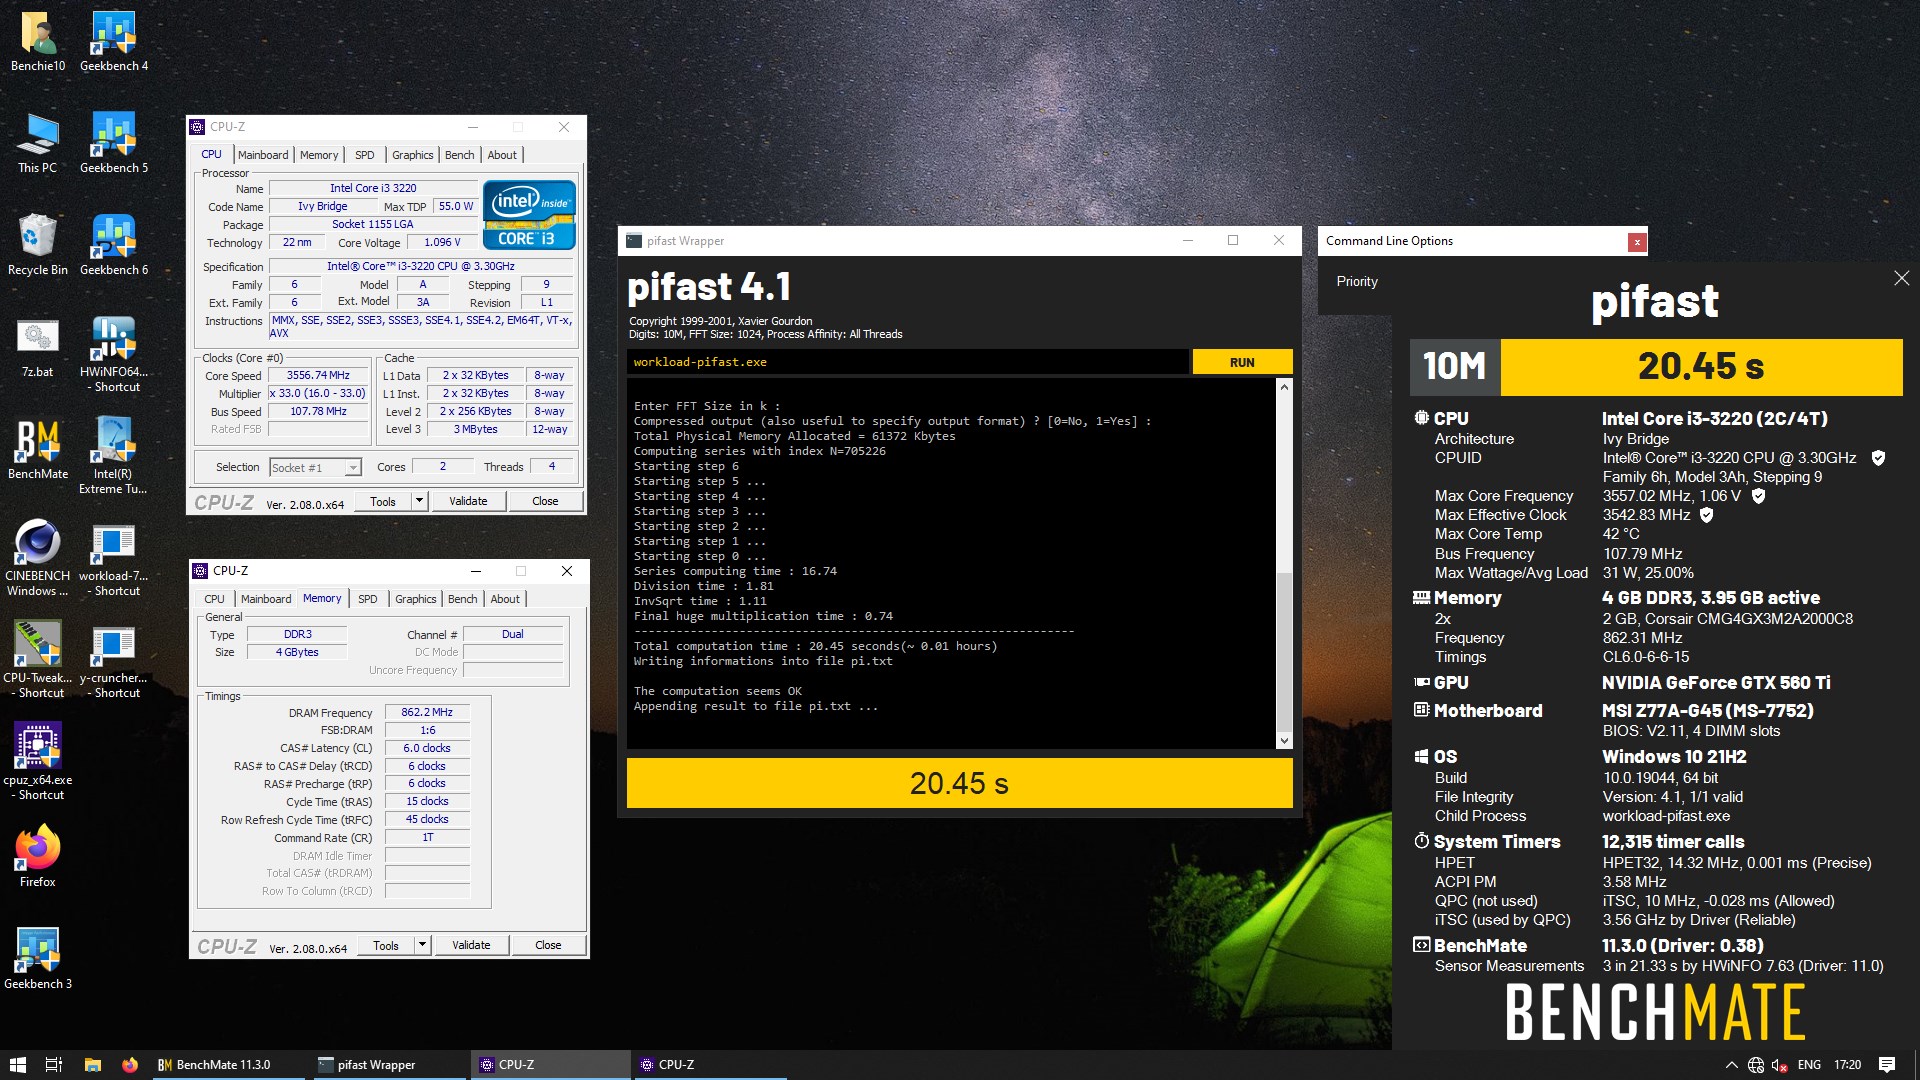The image size is (1920, 1080).
Task: Open Tools dropdown arrow in bottom CPU-Z
Action: (423, 945)
